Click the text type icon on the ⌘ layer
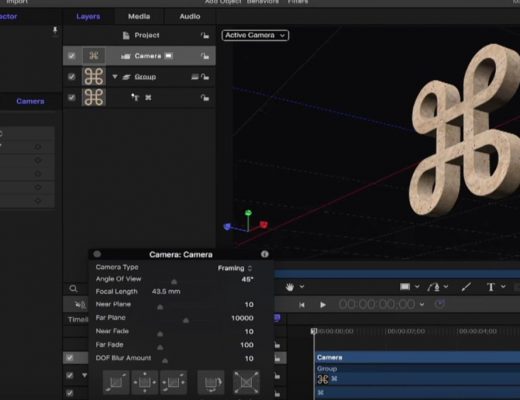Image resolution: width=520 pixels, height=400 pixels. click(135, 97)
